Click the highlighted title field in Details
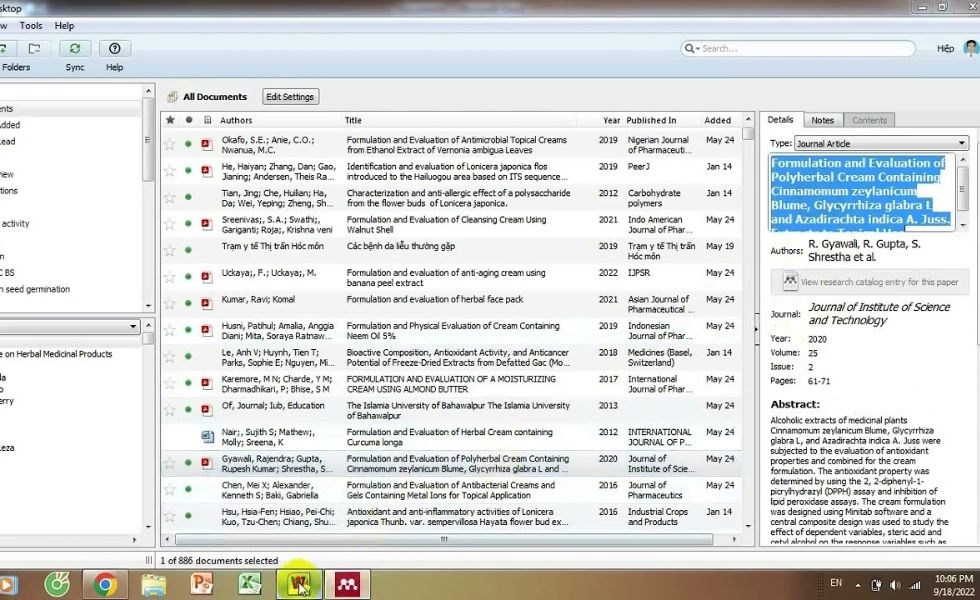The width and height of the screenshot is (980, 600). 862,191
